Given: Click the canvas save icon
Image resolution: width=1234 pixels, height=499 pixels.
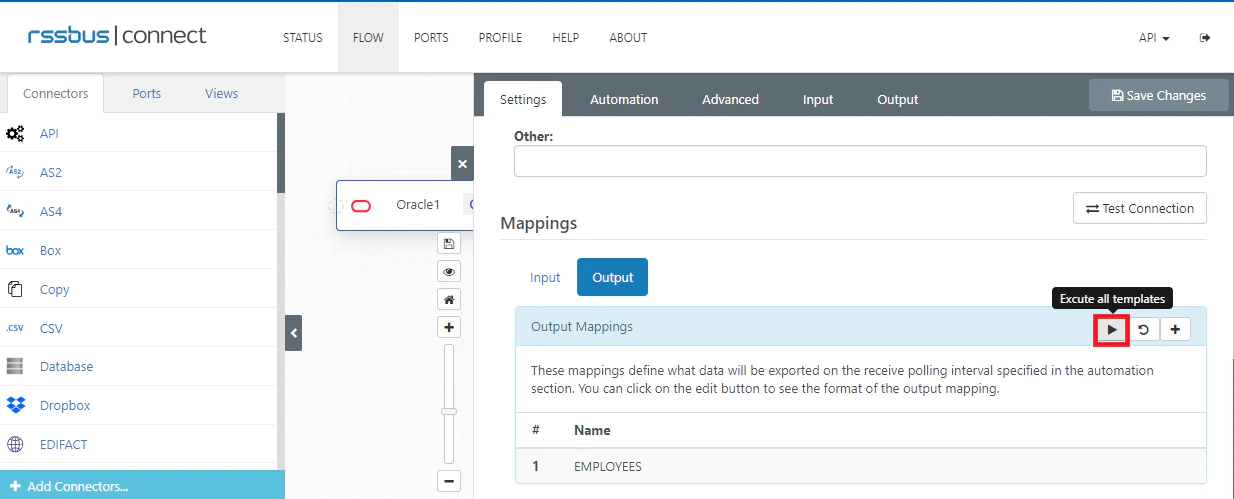Looking at the screenshot, I should point(449,243).
